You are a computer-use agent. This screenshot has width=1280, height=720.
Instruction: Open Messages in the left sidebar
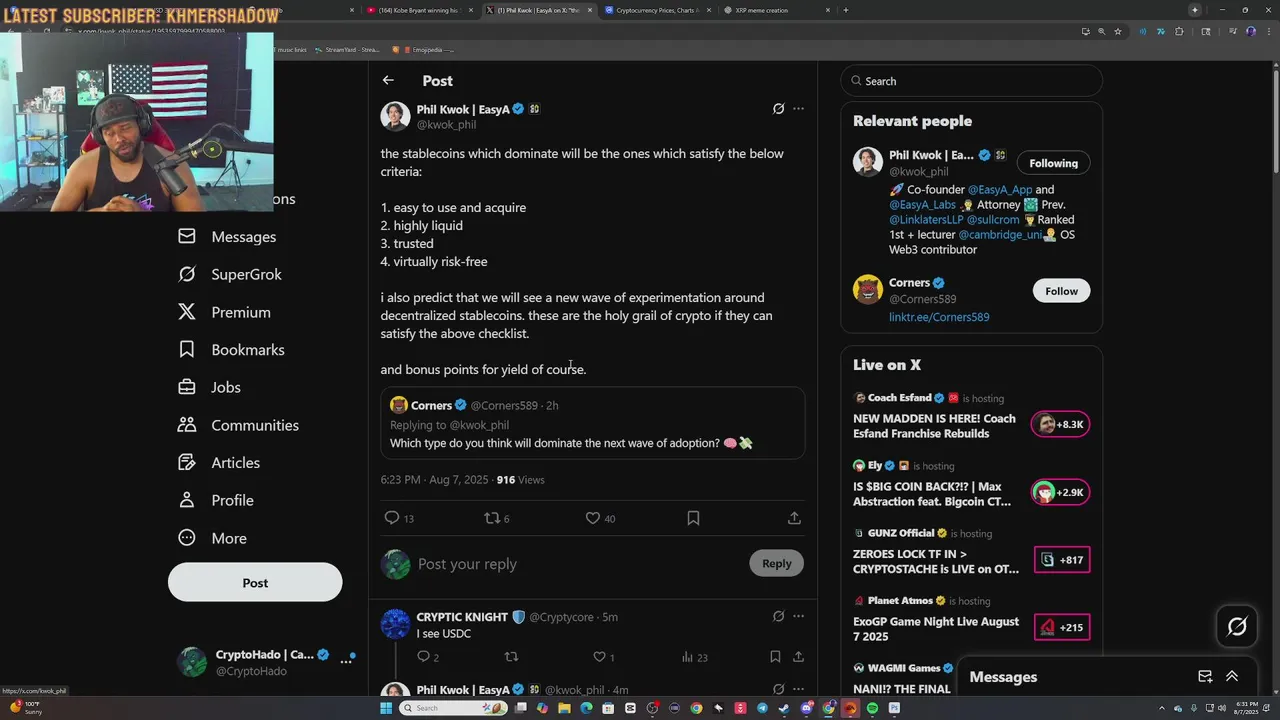pyautogui.click(x=227, y=237)
